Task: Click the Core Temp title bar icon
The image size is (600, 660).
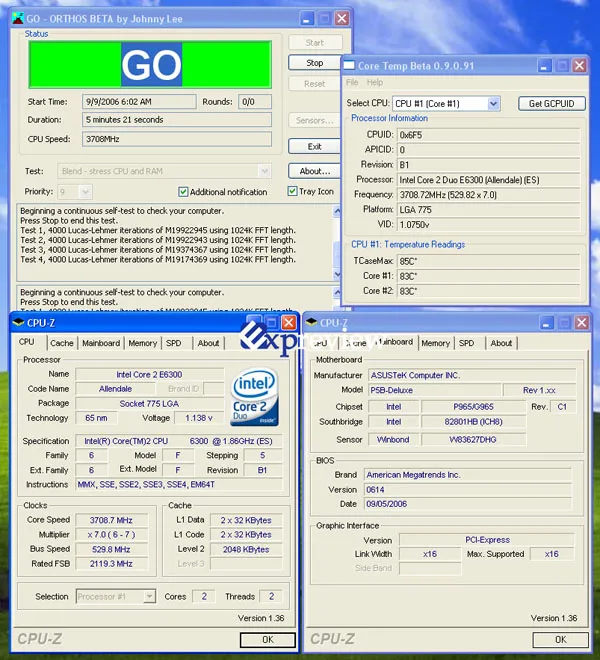Action: click(x=349, y=66)
